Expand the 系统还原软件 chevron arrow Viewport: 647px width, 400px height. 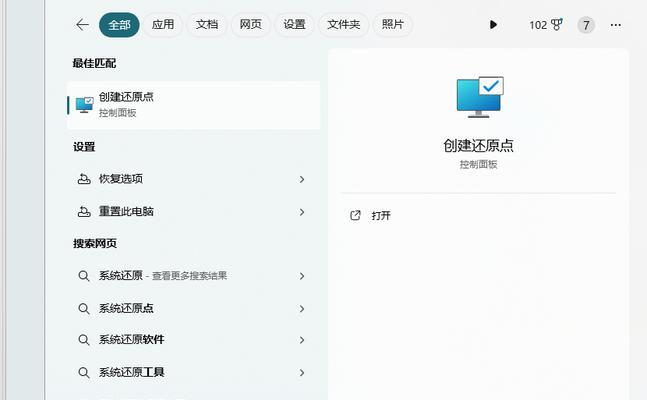coord(302,340)
